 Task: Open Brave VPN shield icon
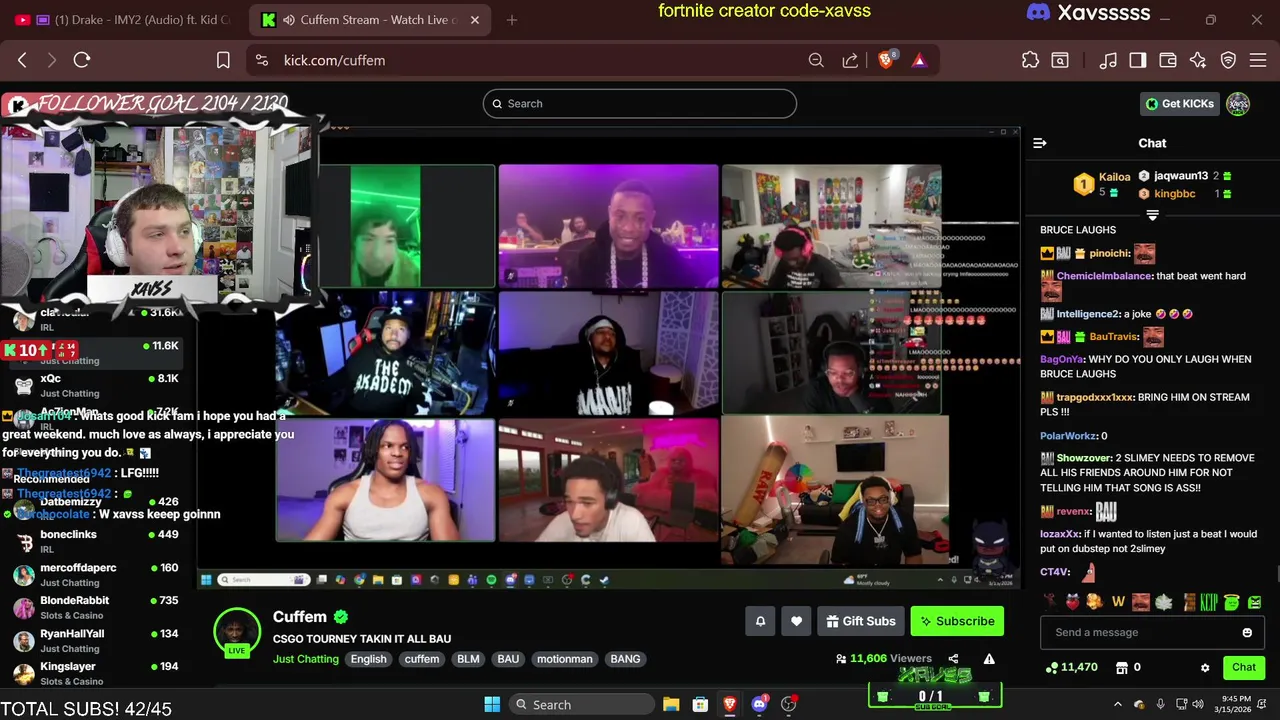pos(1229,60)
